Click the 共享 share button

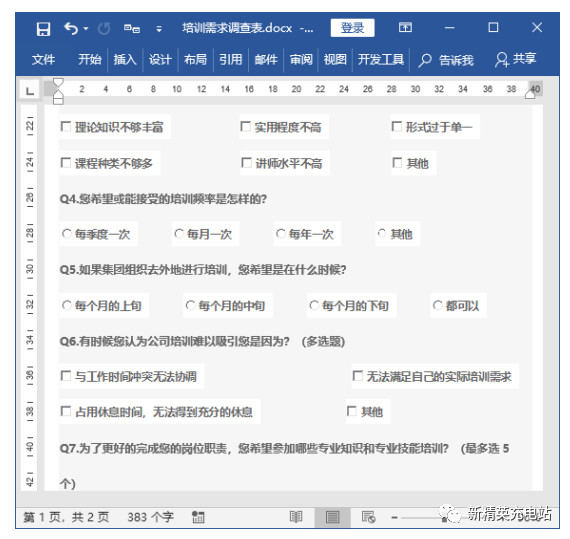point(515,59)
